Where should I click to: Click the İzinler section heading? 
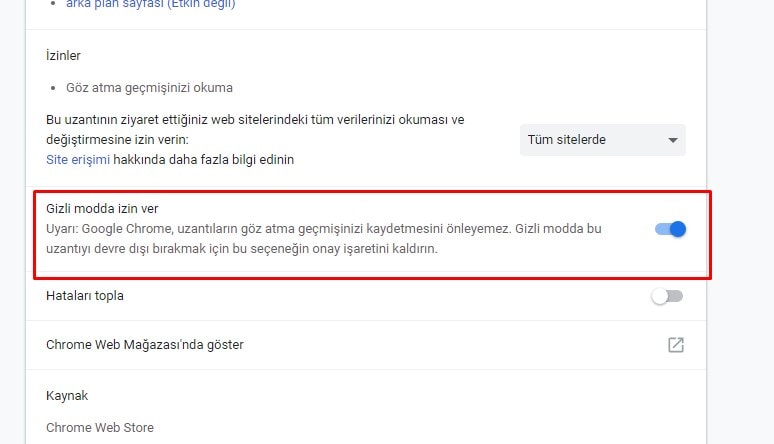tap(63, 55)
